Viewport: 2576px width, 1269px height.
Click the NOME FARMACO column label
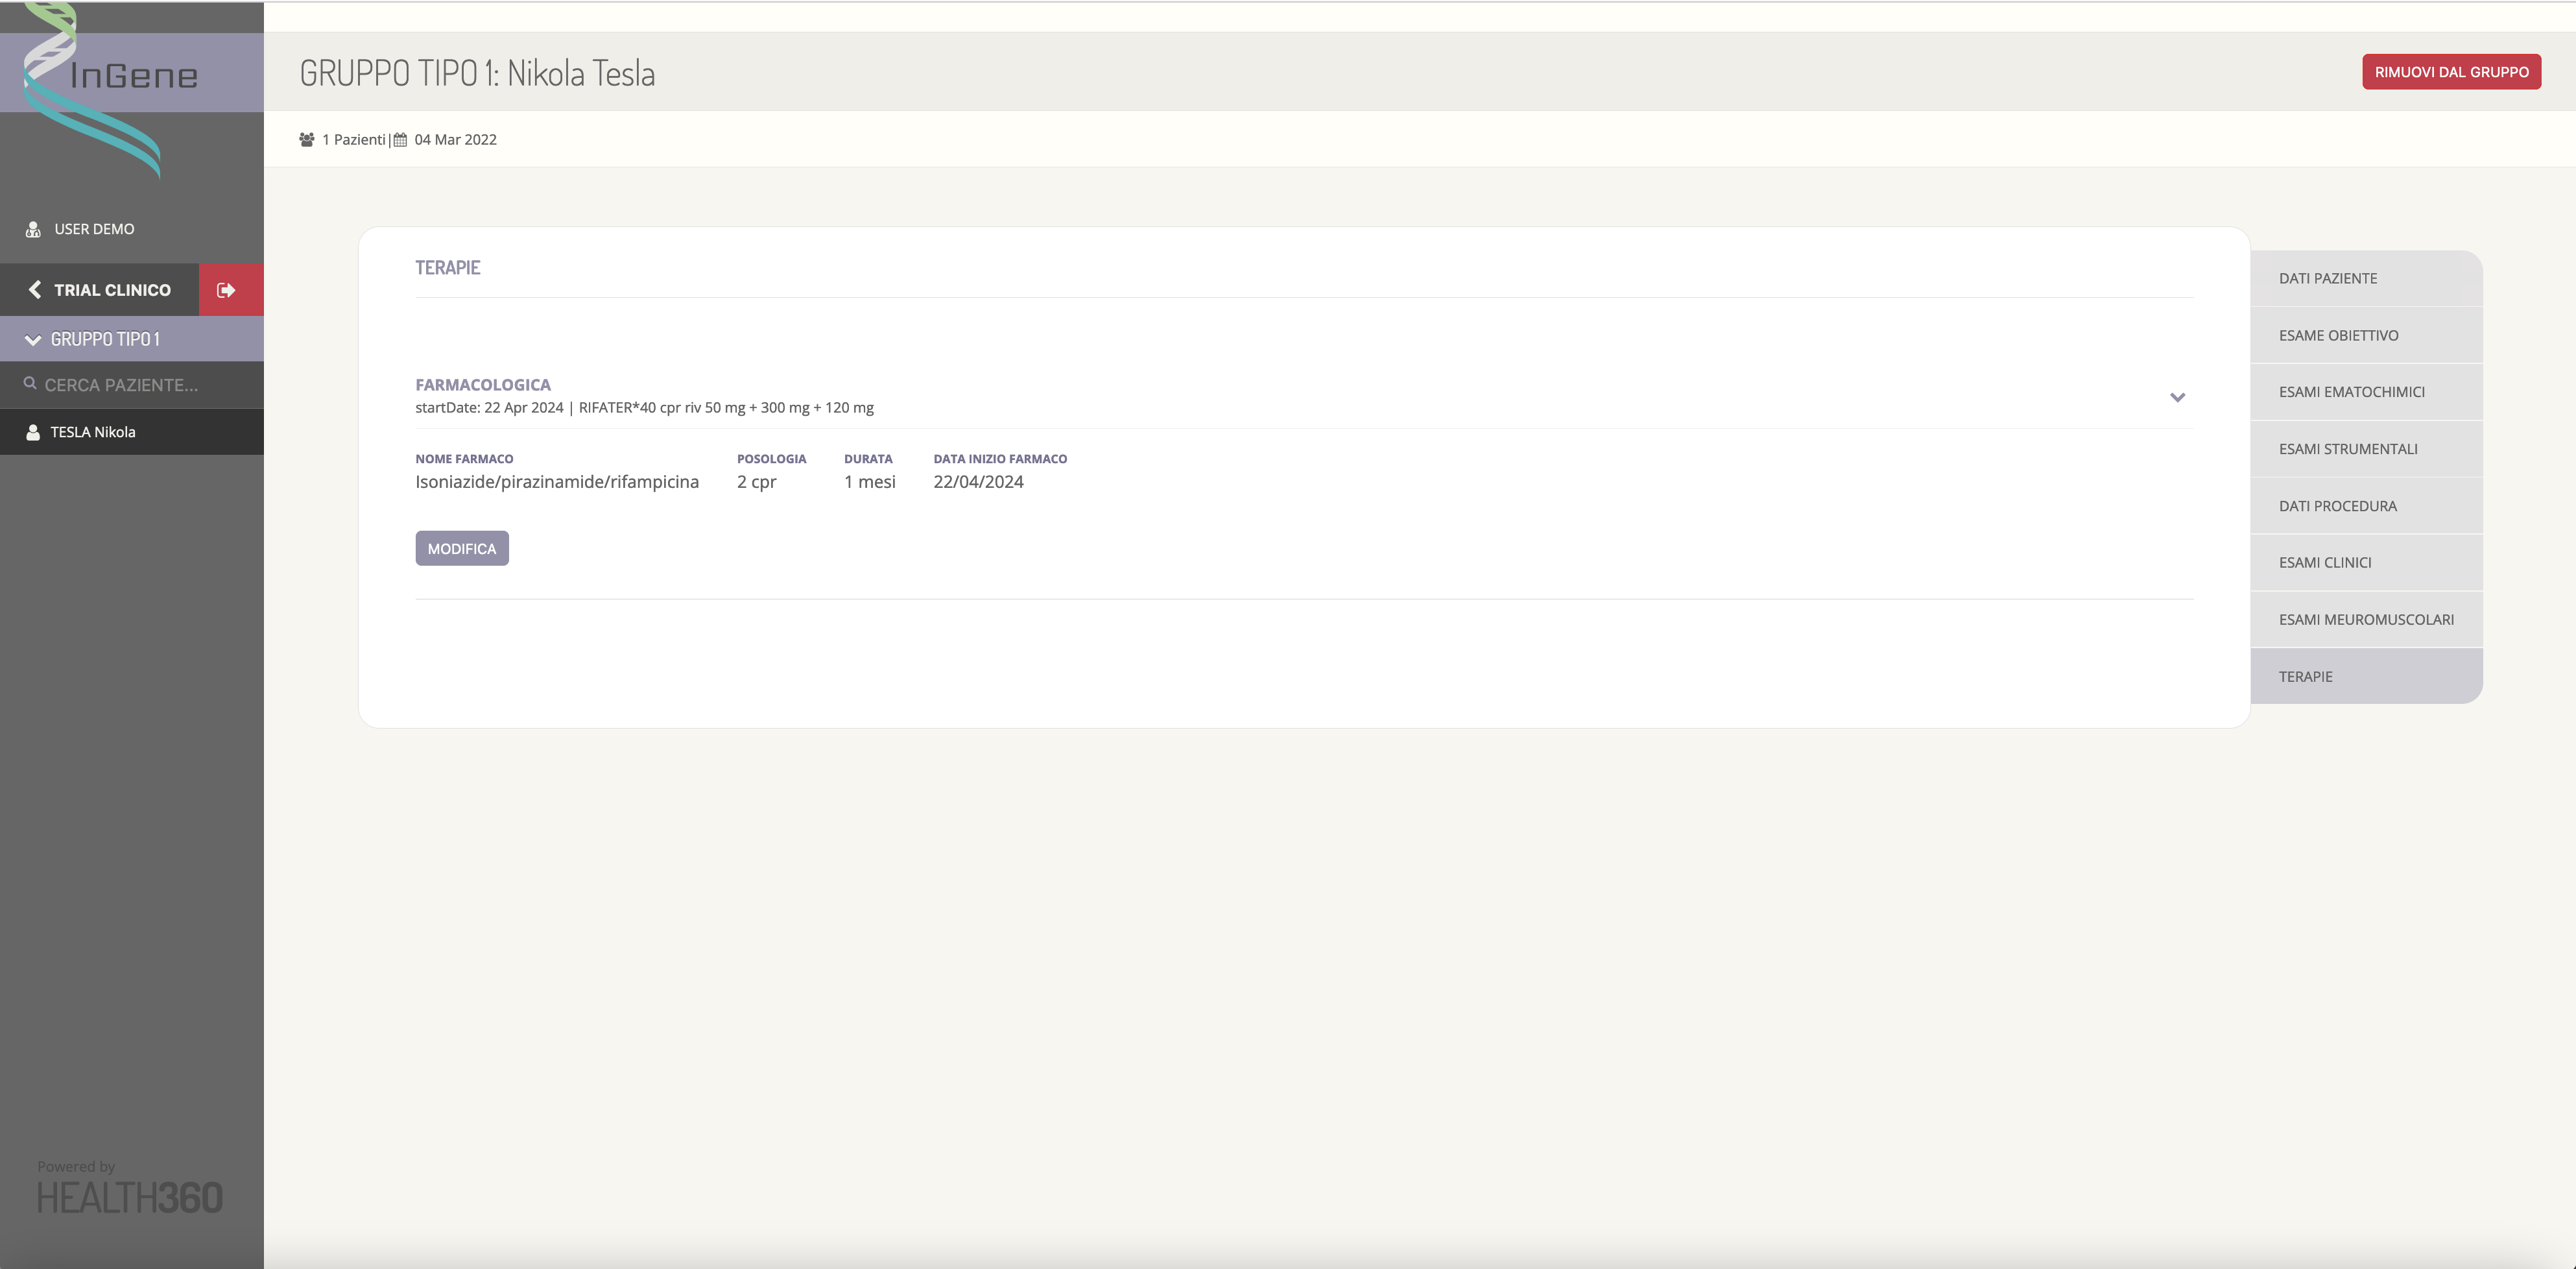pos(464,459)
